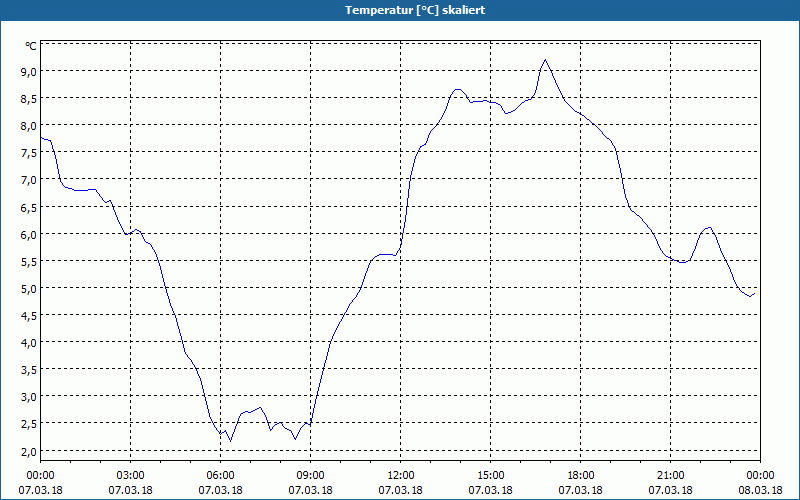
Task: Click the 03:00 time label
Action: 131,476
